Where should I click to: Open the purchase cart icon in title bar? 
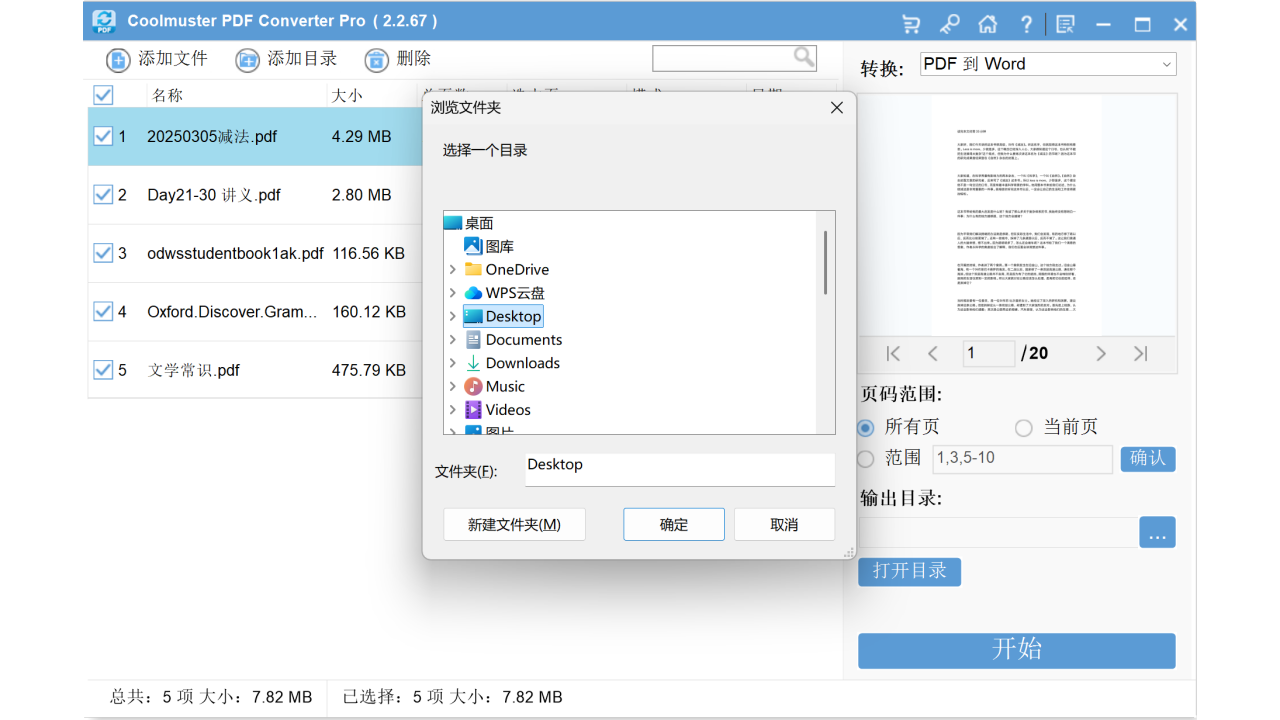[909, 23]
